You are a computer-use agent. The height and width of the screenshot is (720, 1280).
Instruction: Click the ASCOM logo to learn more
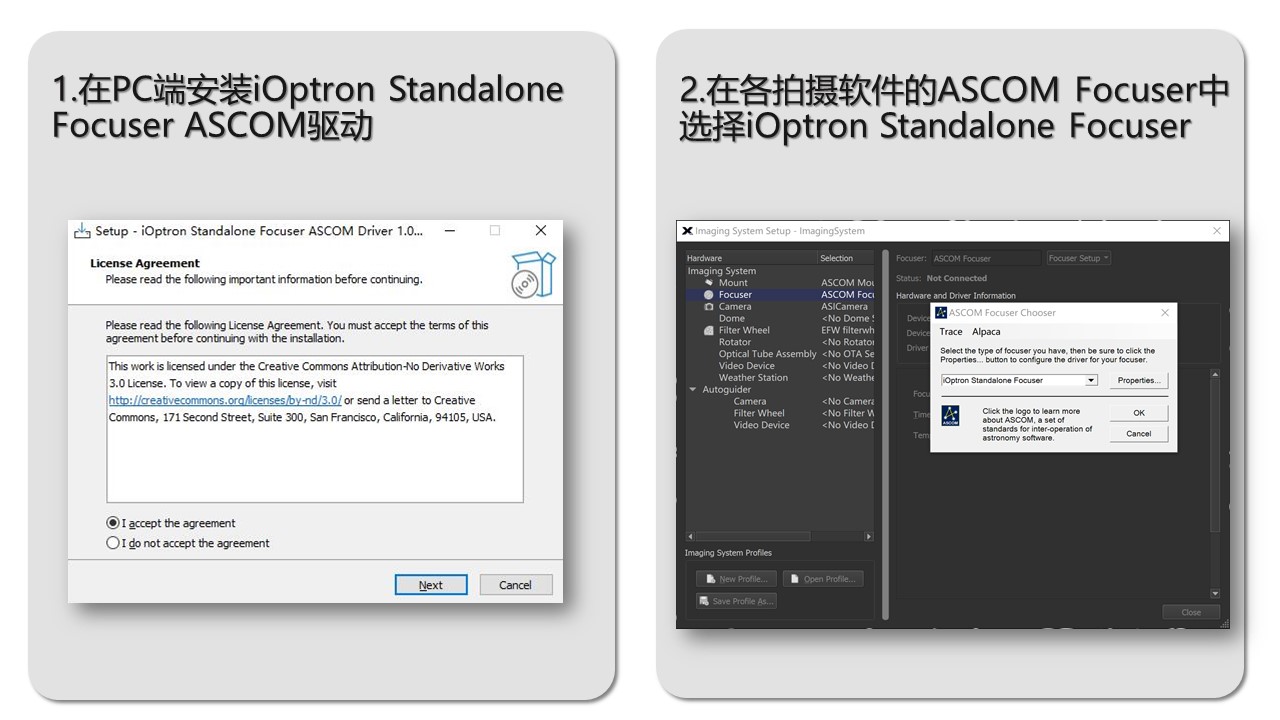[x=951, y=416]
